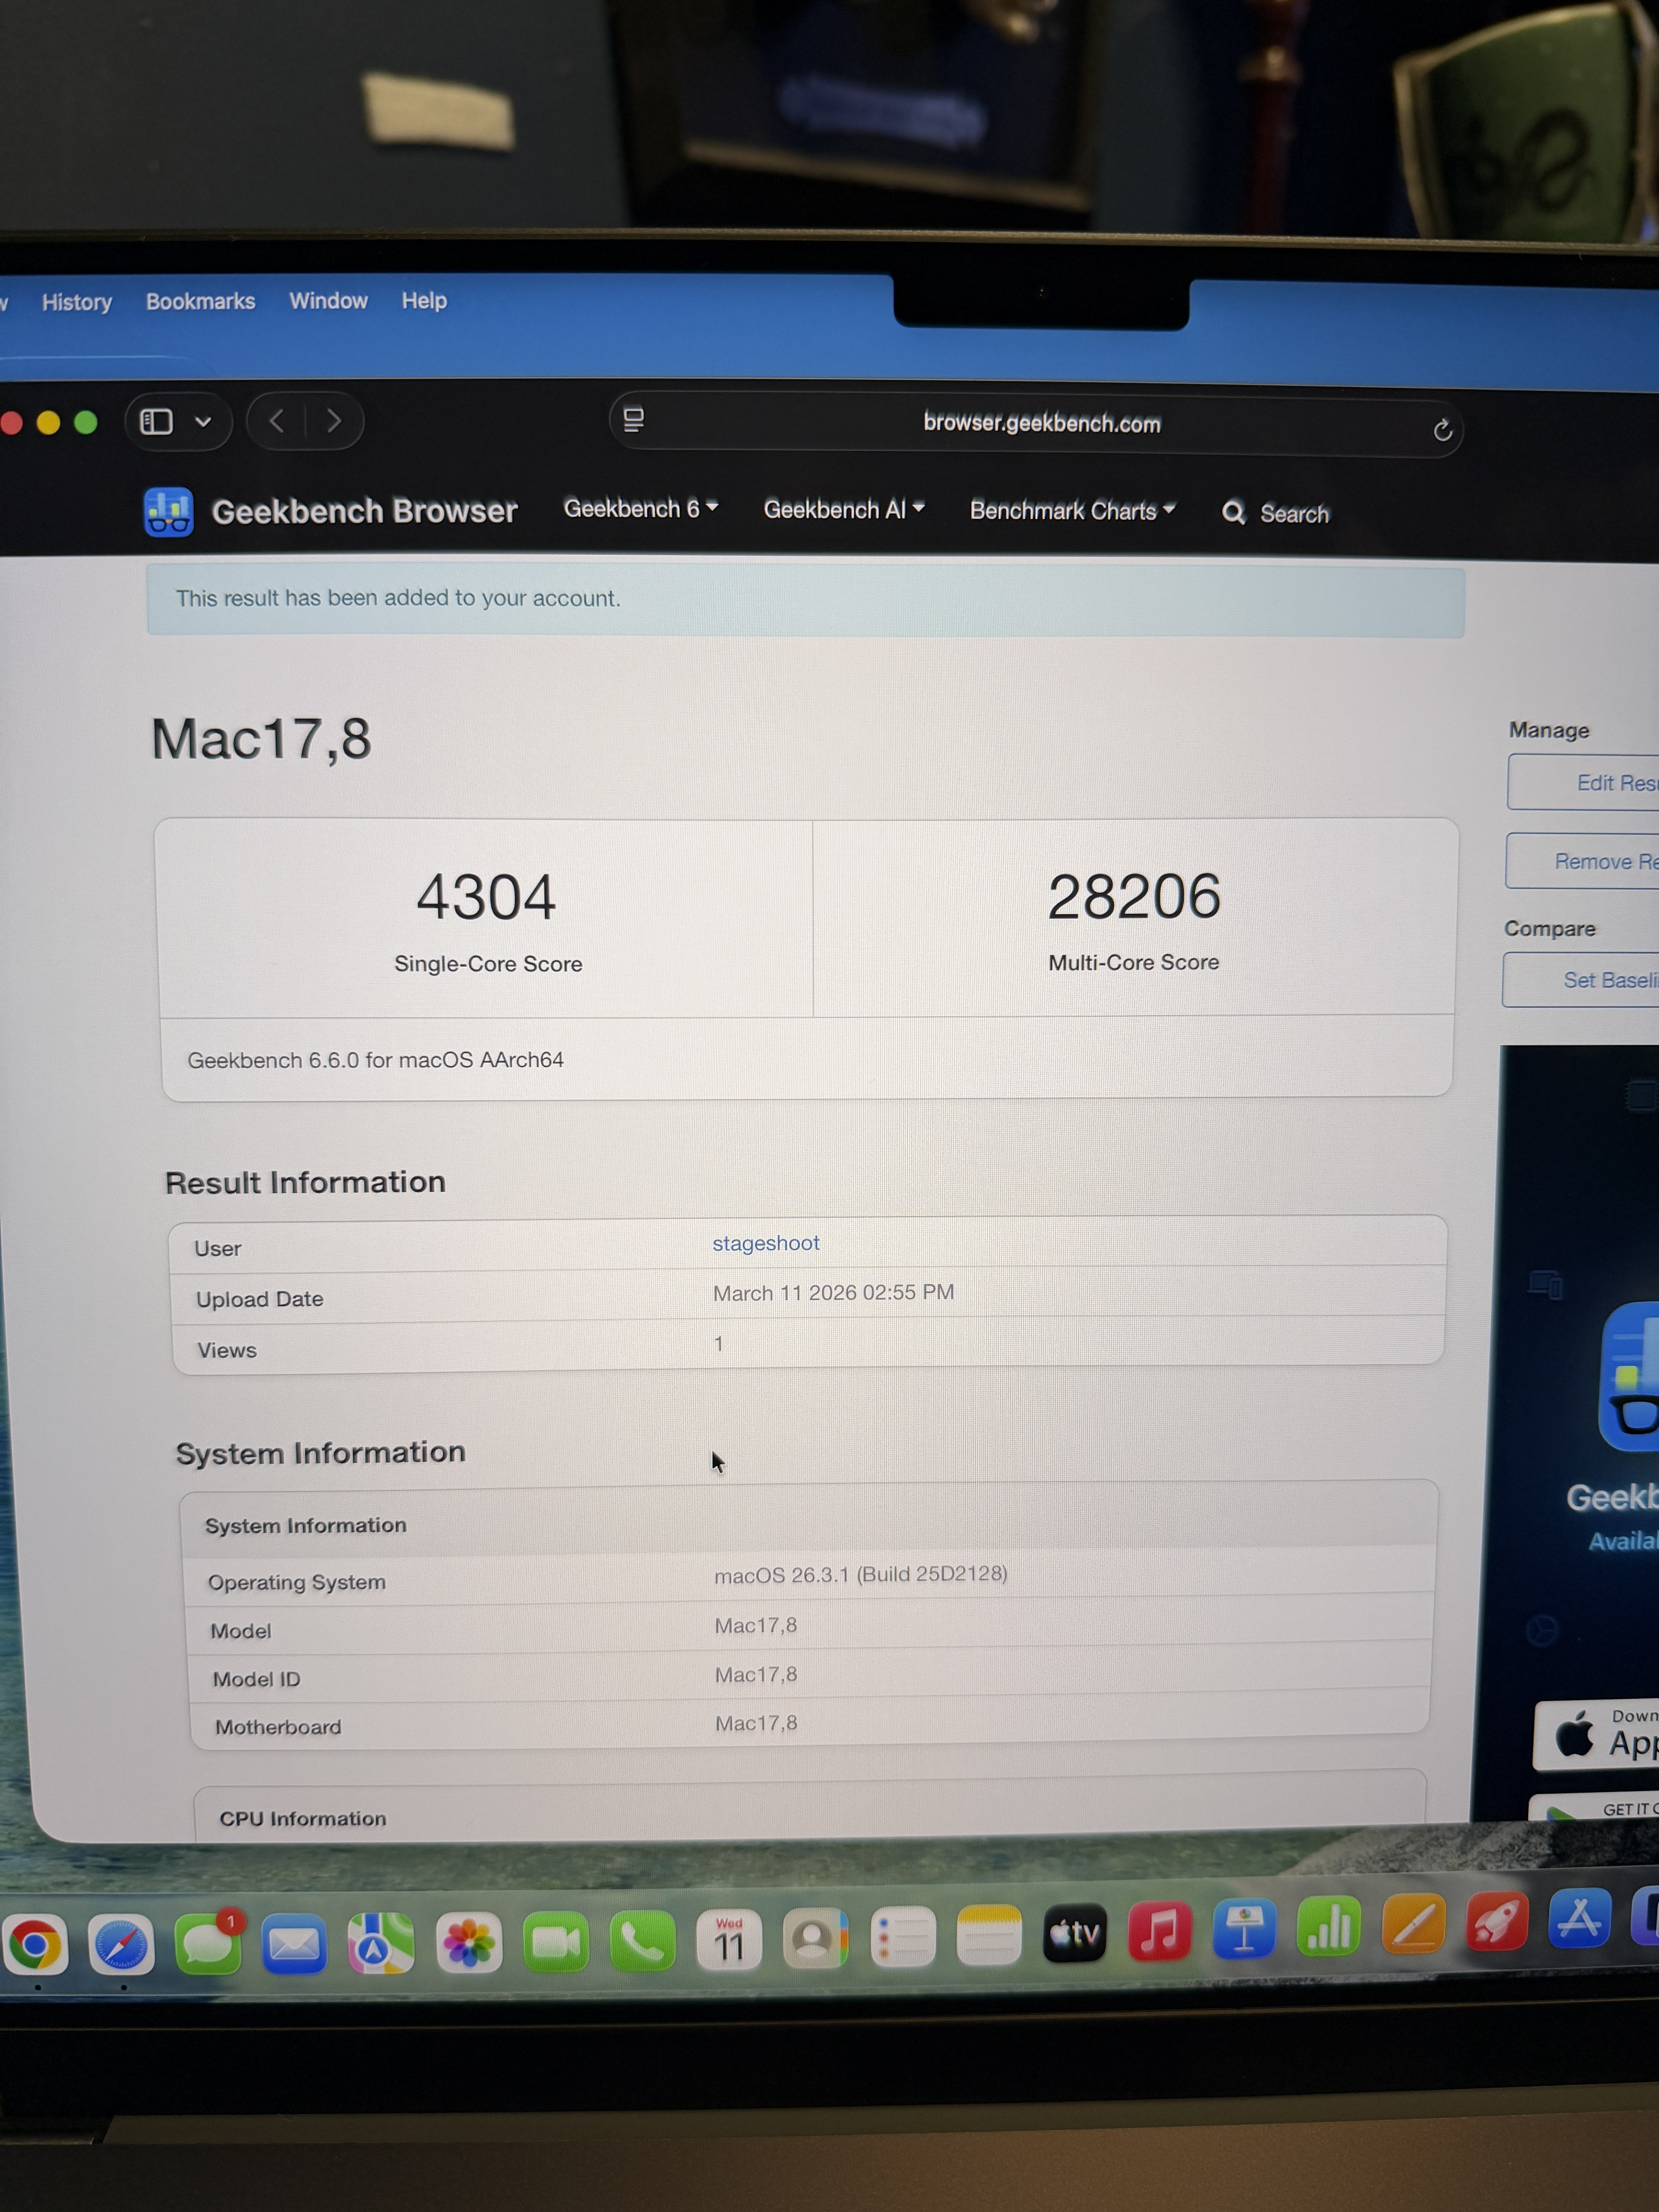Click the Edit Result button

coord(1583,783)
